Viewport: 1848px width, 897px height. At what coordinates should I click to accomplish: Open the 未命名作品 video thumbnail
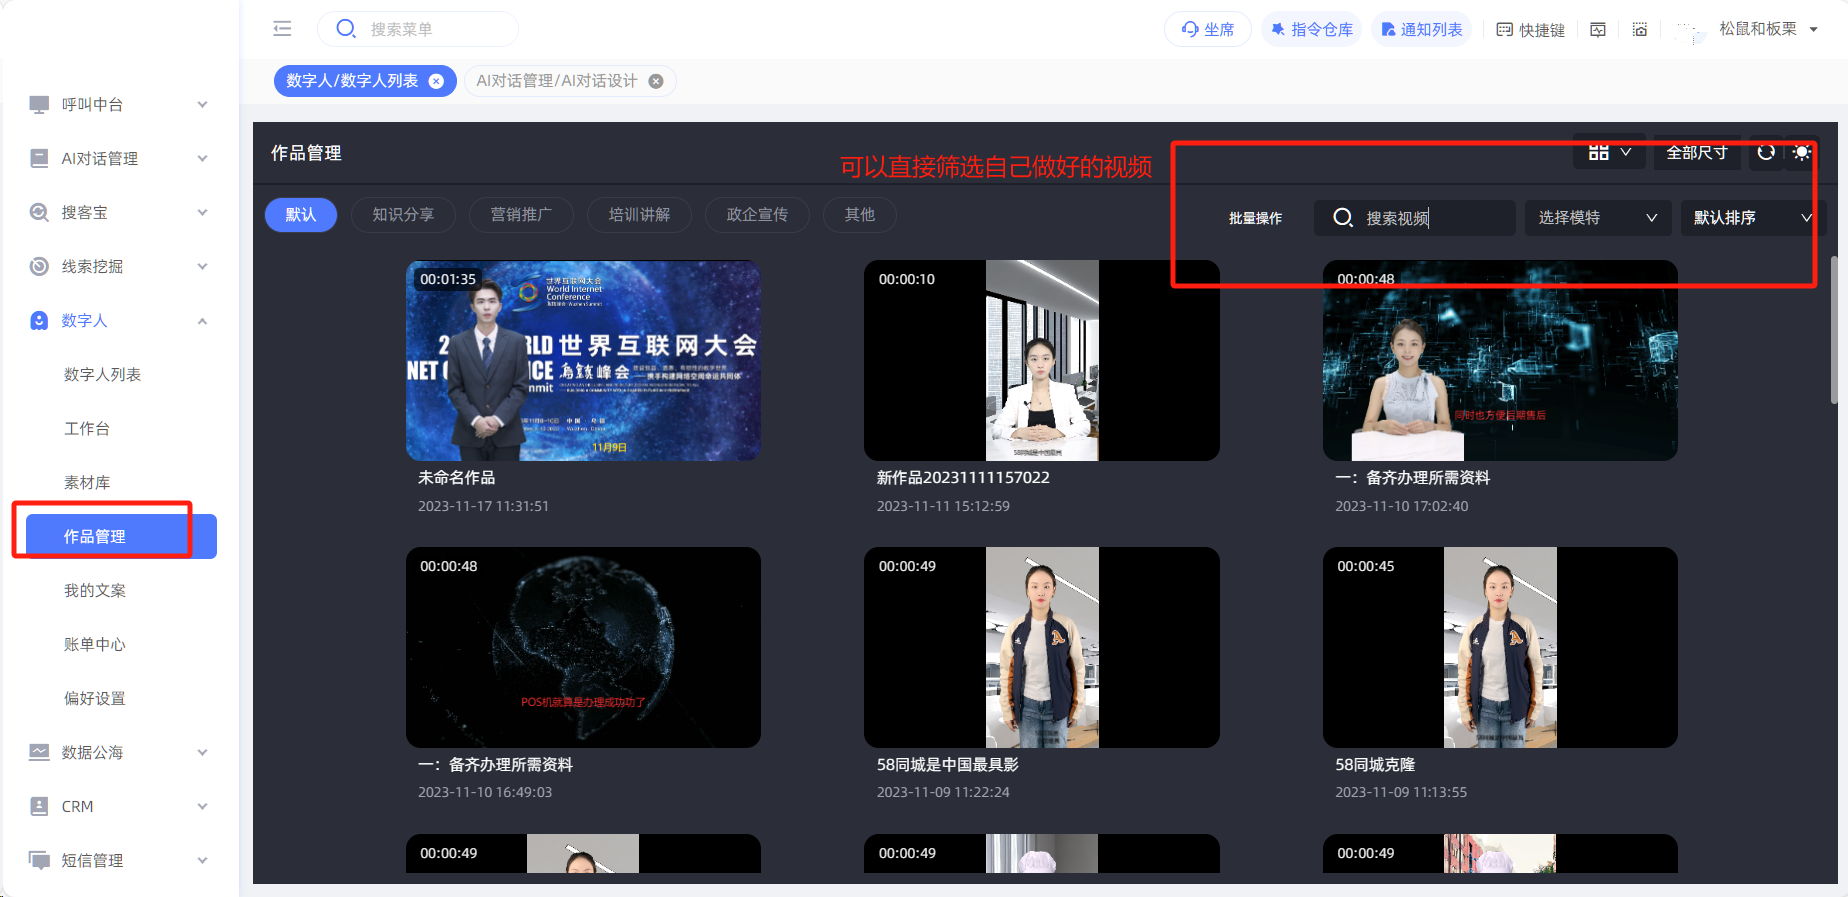[583, 361]
